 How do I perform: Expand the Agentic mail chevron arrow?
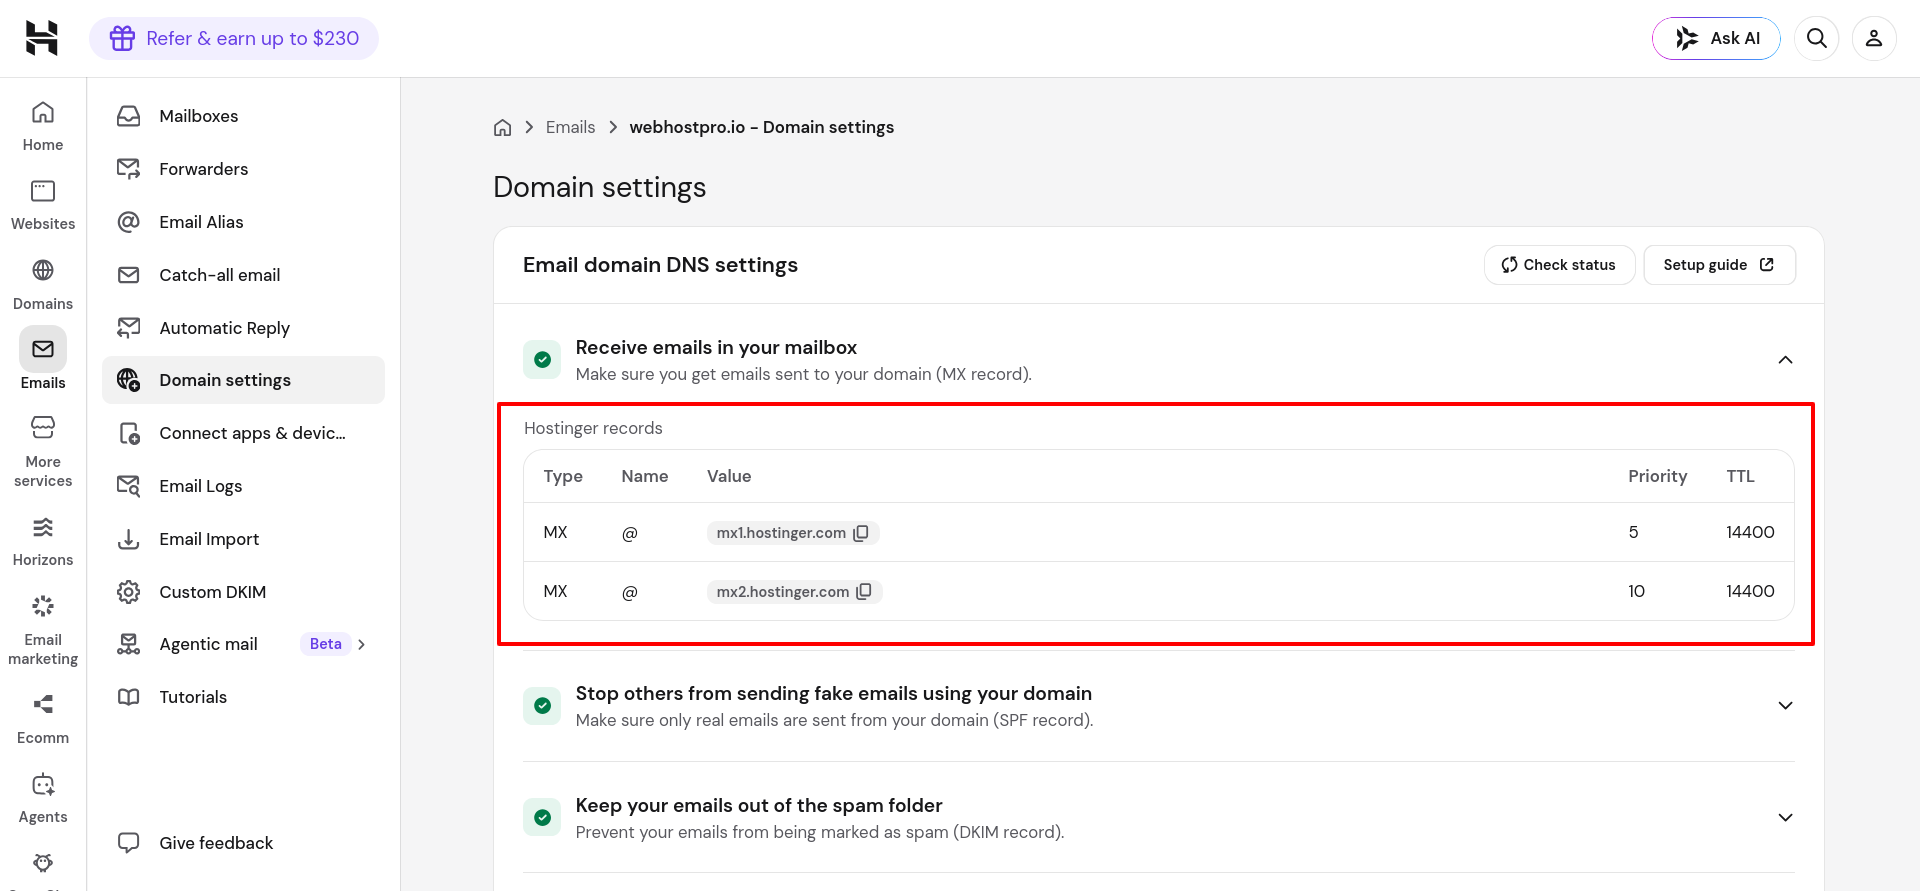coord(362,644)
